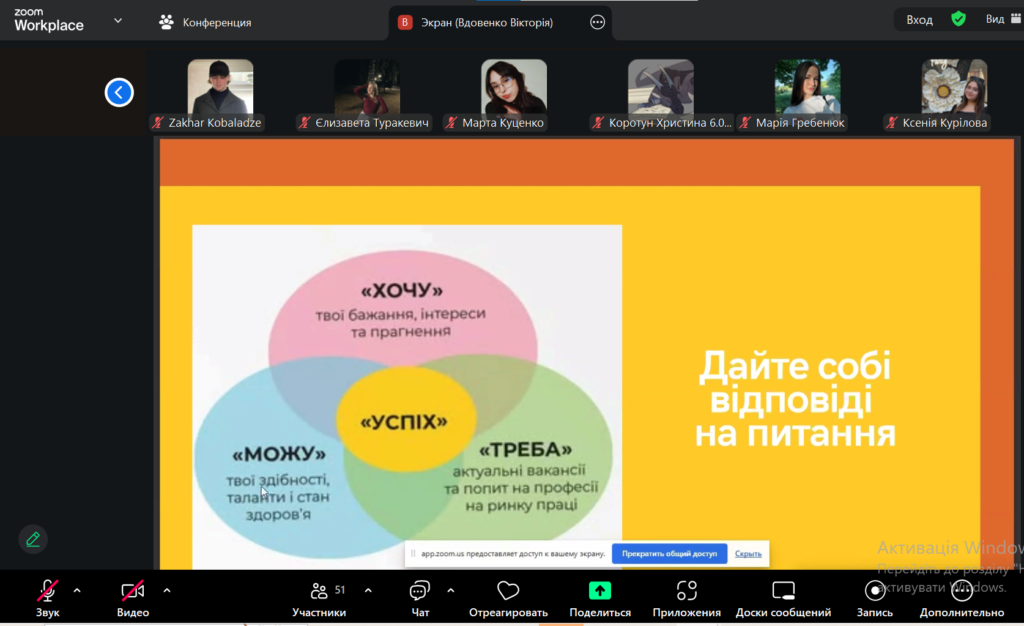The height and width of the screenshot is (626, 1024).
Task: Click the green security shield icon
Action: coord(958,19)
